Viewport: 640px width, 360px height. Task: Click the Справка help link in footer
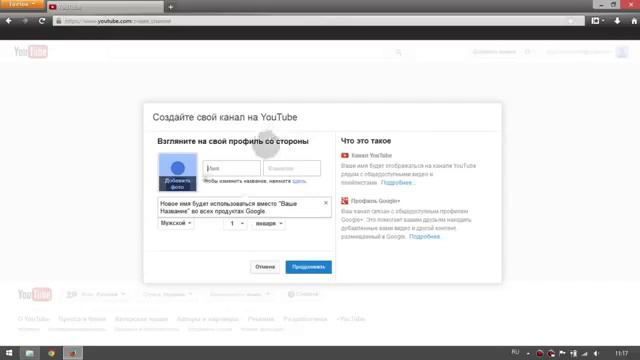(x=303, y=294)
